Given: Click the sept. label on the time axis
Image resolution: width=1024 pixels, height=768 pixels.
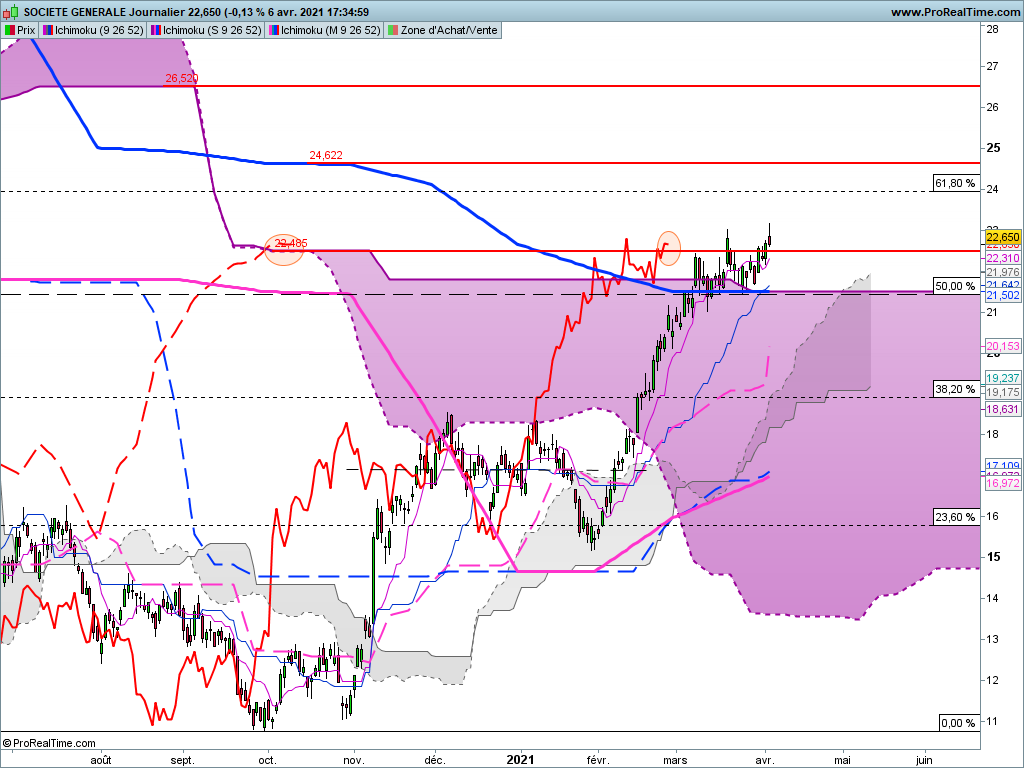Looking at the screenshot, I should pos(183,760).
